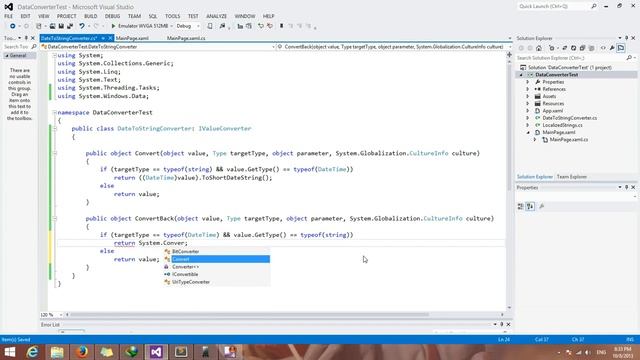
Task: Open Internet Explorer from the taskbar
Action: pyautogui.click(x=32, y=352)
